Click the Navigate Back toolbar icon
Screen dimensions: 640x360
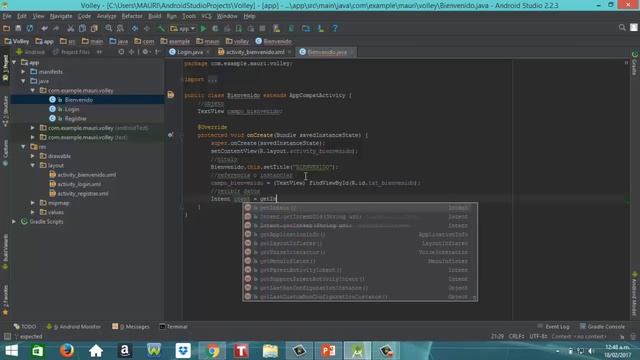pyautogui.click(x=135, y=29)
